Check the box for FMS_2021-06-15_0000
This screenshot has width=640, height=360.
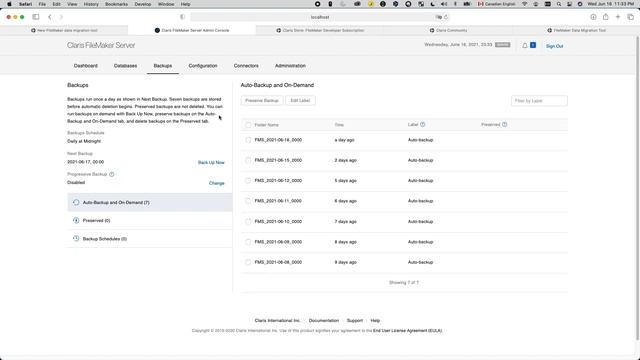[x=248, y=160]
